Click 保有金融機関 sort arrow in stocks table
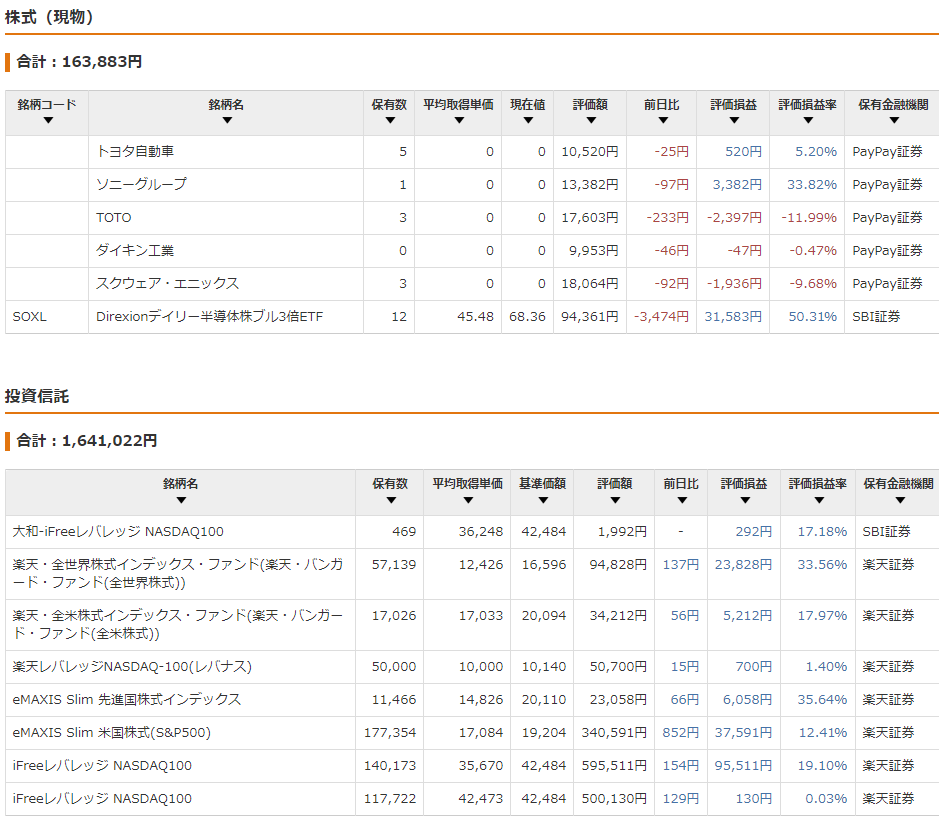Viewport: 939px width, 818px height. coord(894,120)
